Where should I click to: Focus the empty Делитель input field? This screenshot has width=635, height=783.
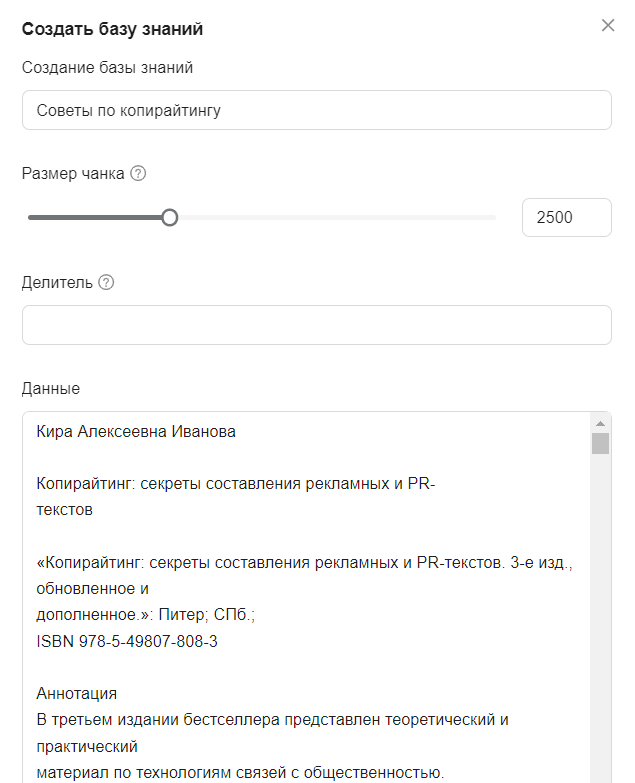click(x=316, y=325)
